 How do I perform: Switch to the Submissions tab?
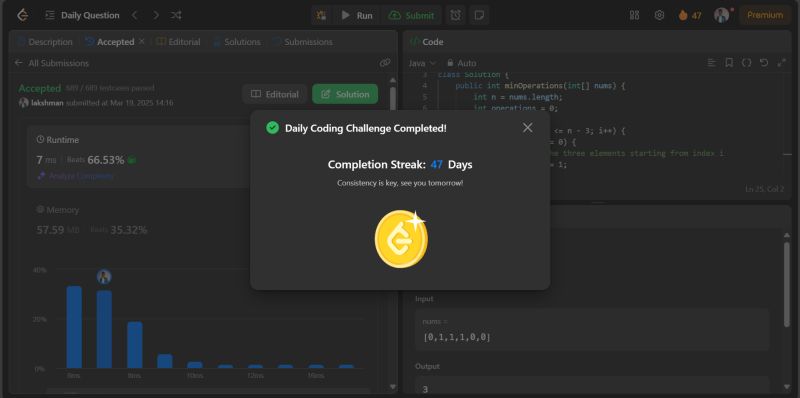pyautogui.click(x=303, y=42)
